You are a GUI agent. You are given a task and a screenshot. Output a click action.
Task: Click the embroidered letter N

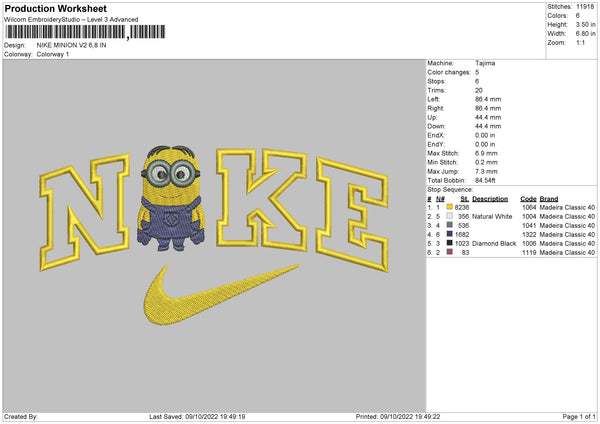coord(85,212)
